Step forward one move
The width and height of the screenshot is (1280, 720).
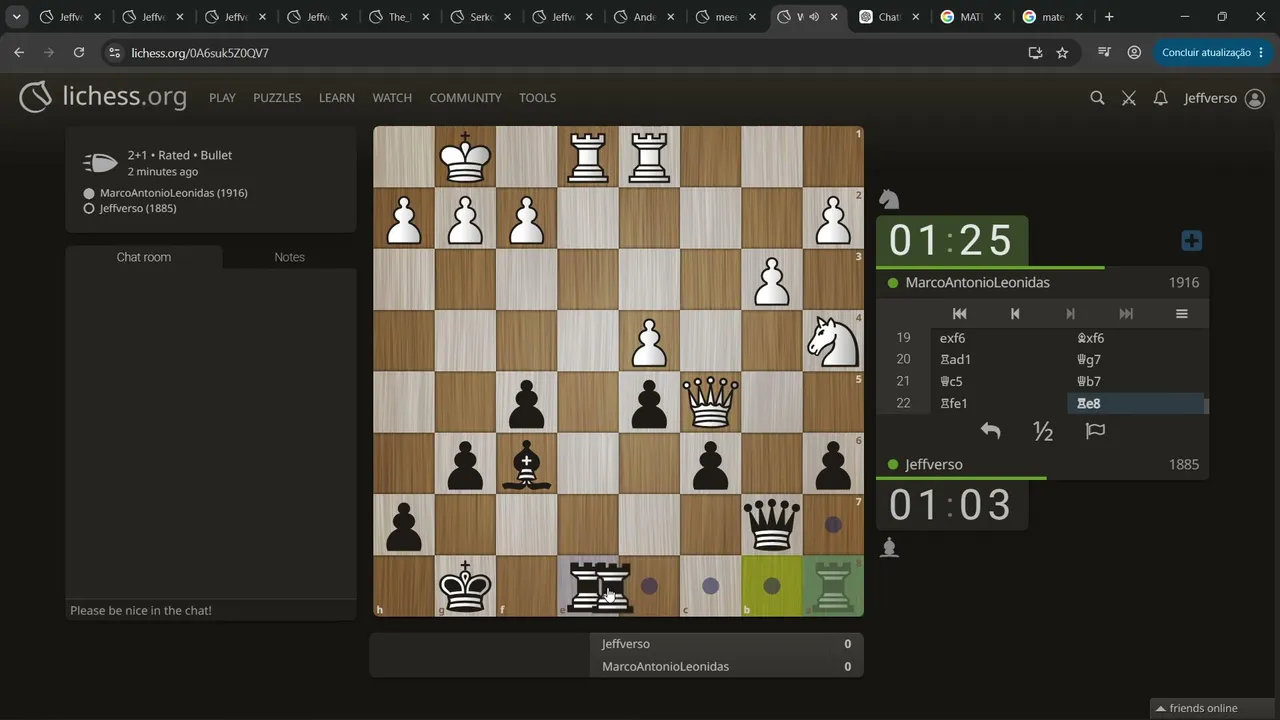[x=1070, y=314]
